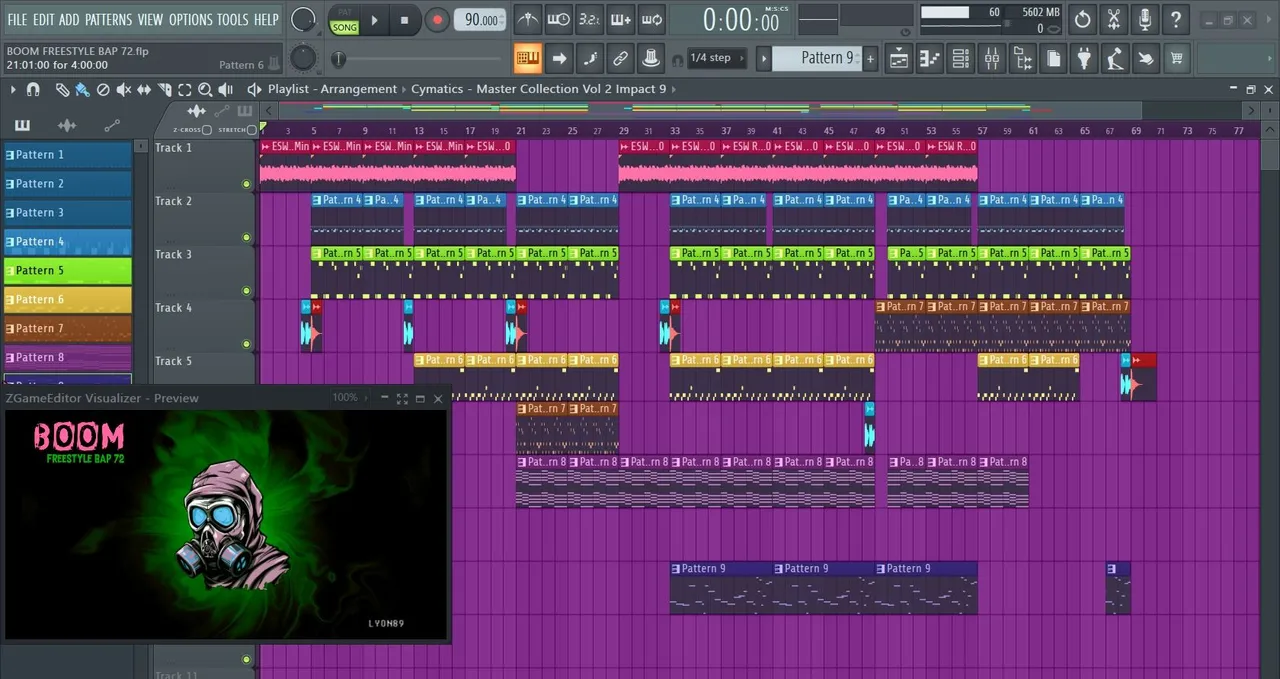Mute Track 2 with its green dot
Image resolution: width=1280 pixels, height=679 pixels.
[246, 237]
